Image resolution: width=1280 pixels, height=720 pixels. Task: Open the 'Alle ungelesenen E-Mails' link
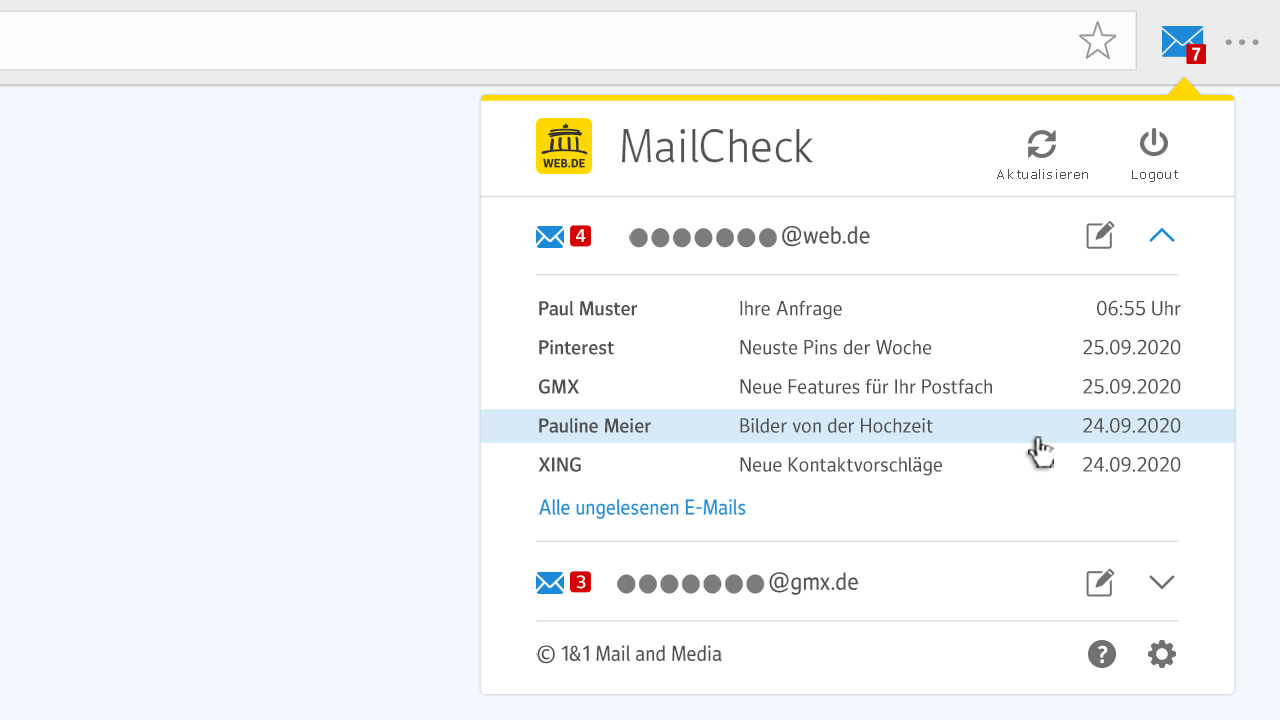coord(642,508)
